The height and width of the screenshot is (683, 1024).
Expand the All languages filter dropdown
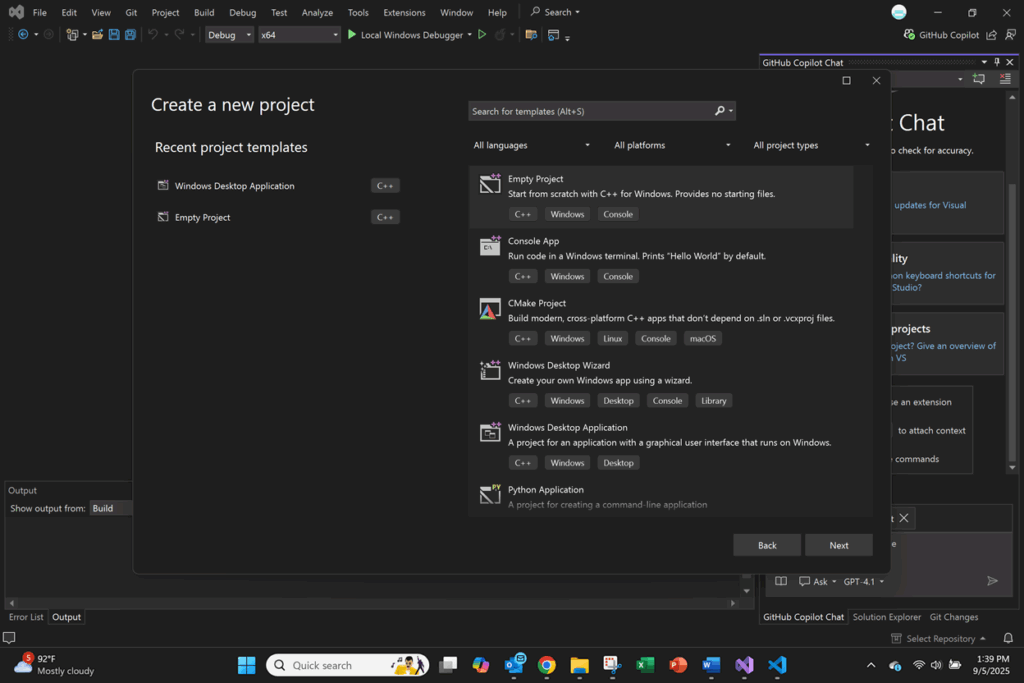(531, 145)
